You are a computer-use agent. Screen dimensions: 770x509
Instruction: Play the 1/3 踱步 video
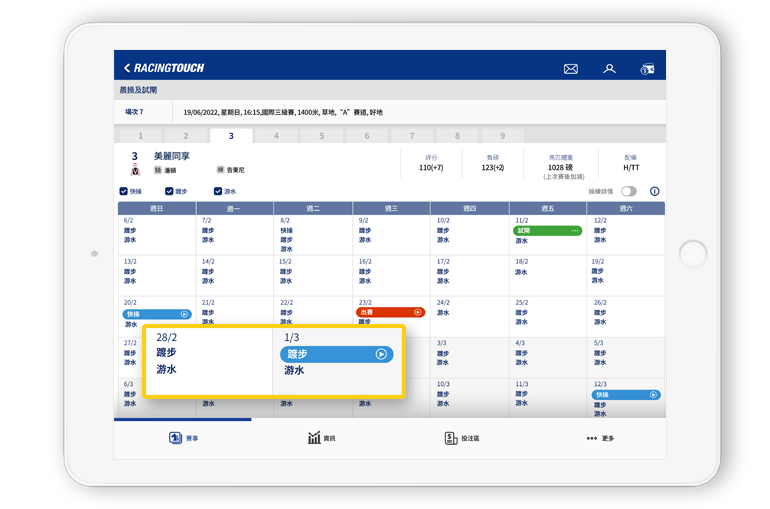coord(381,354)
